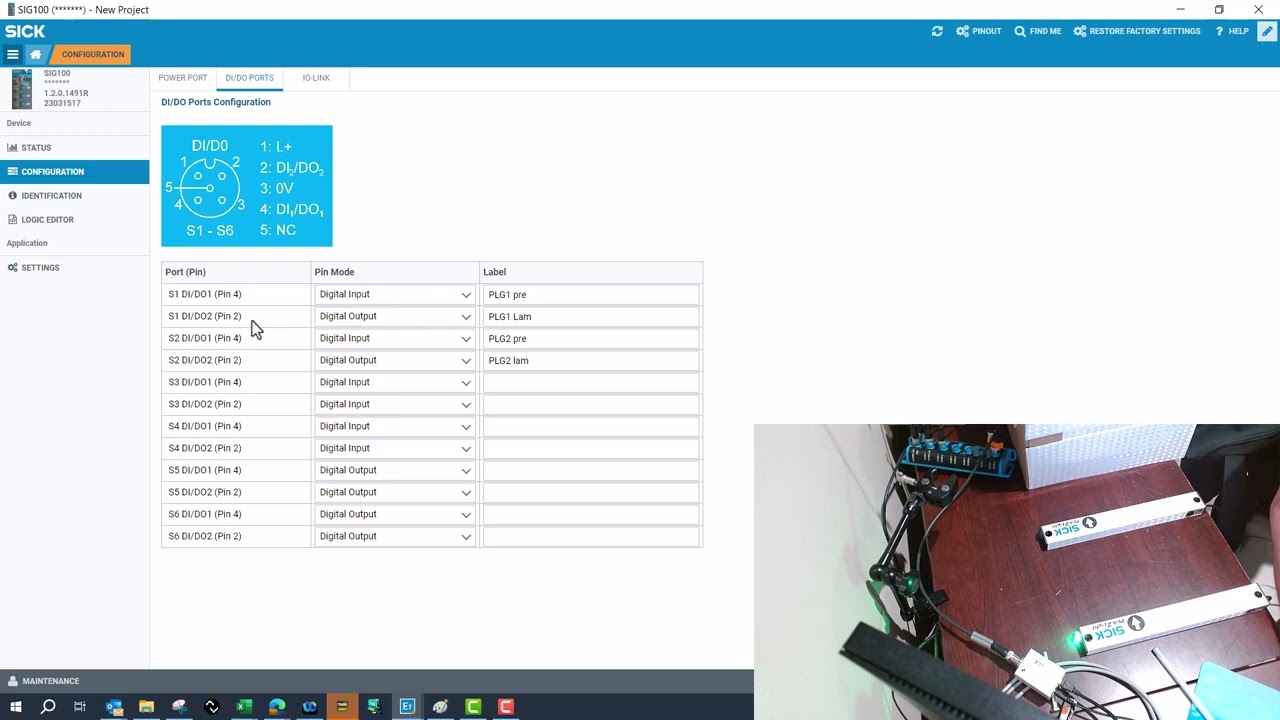Open the network computers icon in taskbar

(x=374, y=707)
